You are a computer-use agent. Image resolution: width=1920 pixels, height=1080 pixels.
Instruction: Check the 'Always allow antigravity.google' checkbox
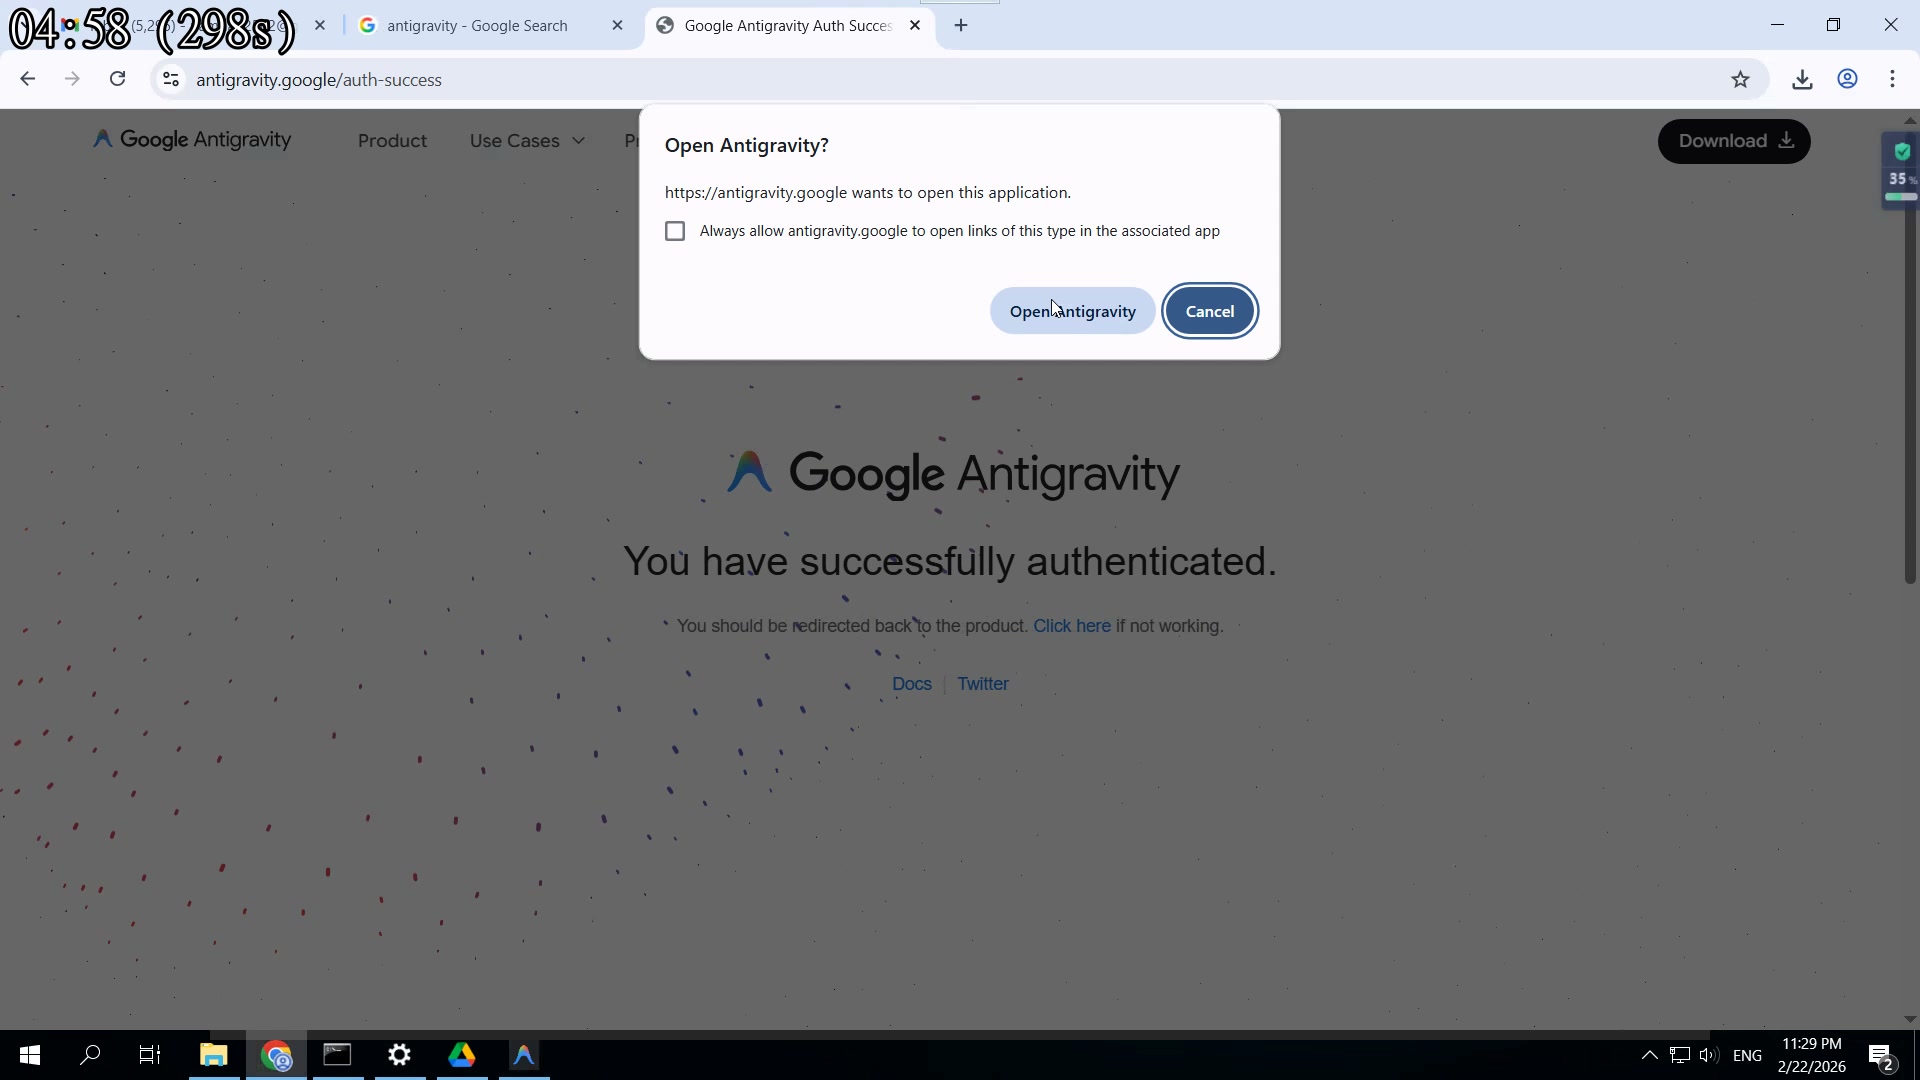[x=675, y=231]
